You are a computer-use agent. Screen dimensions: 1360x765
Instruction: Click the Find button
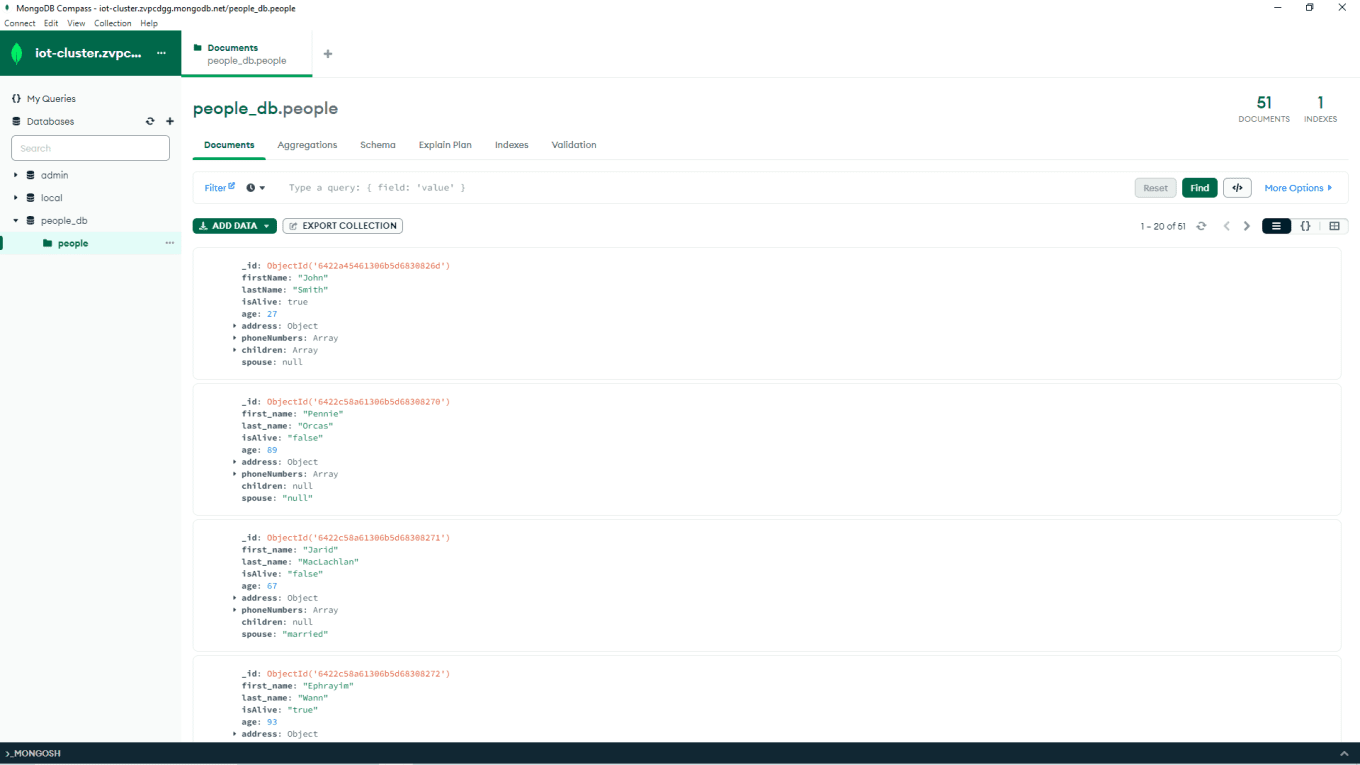[1199, 187]
